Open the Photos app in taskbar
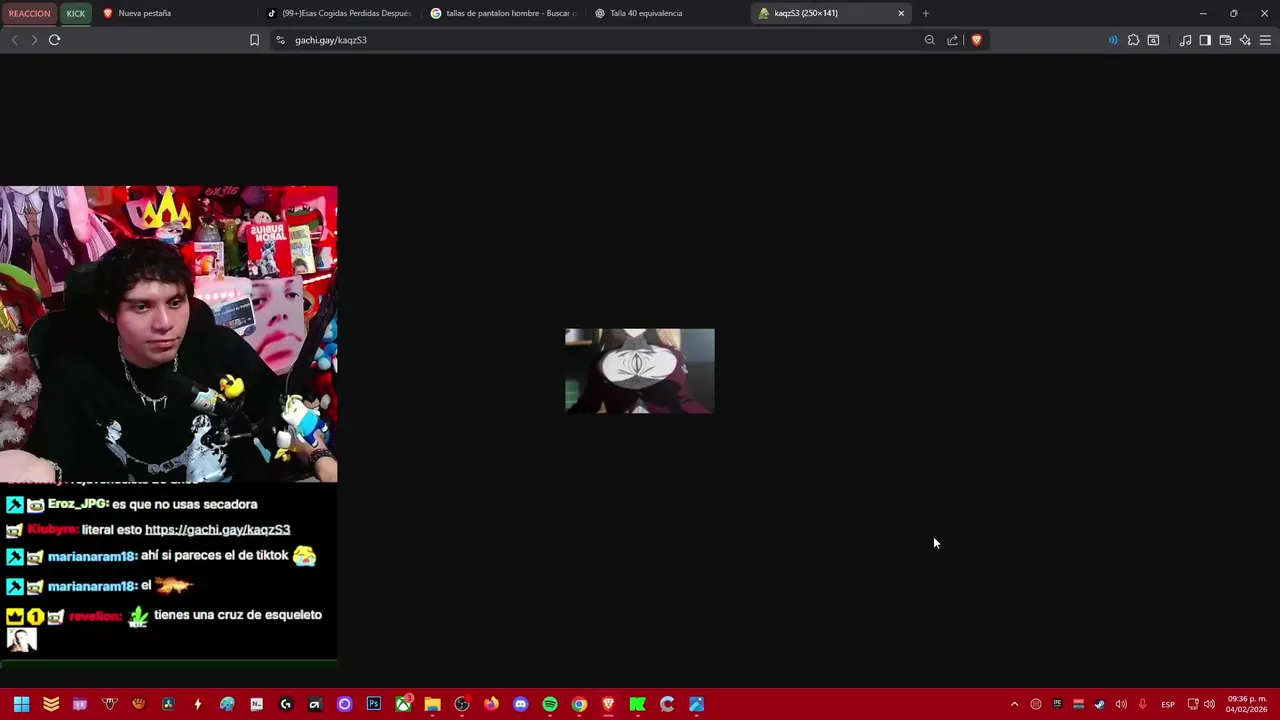The image size is (1280, 720). (696, 704)
